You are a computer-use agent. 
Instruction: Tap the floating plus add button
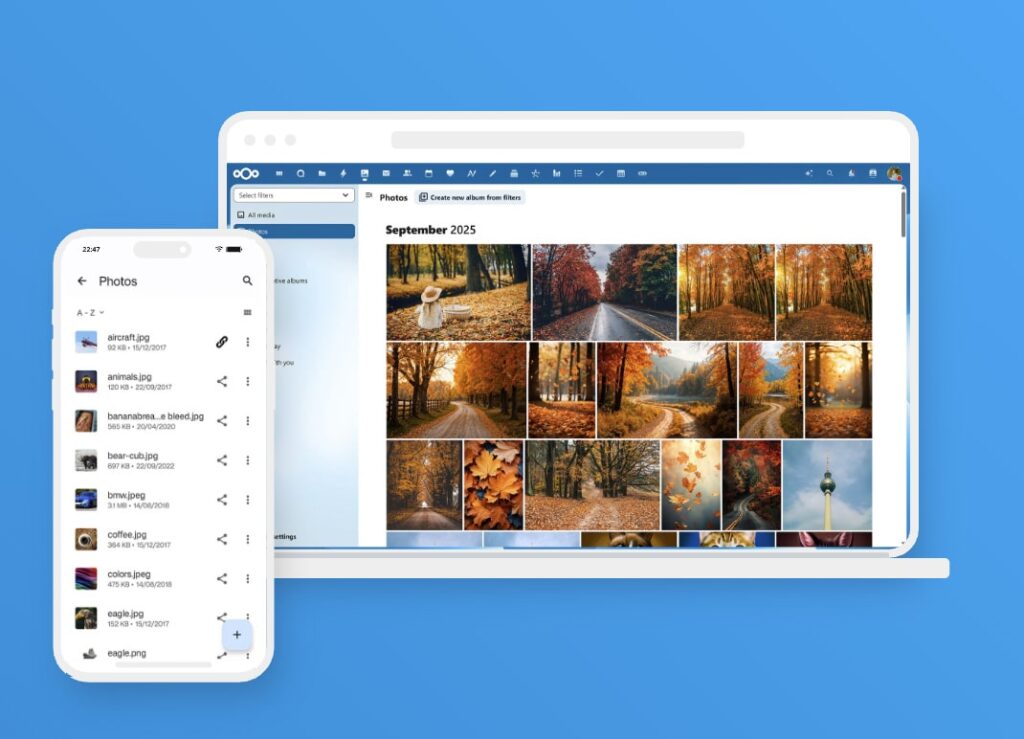coord(237,635)
